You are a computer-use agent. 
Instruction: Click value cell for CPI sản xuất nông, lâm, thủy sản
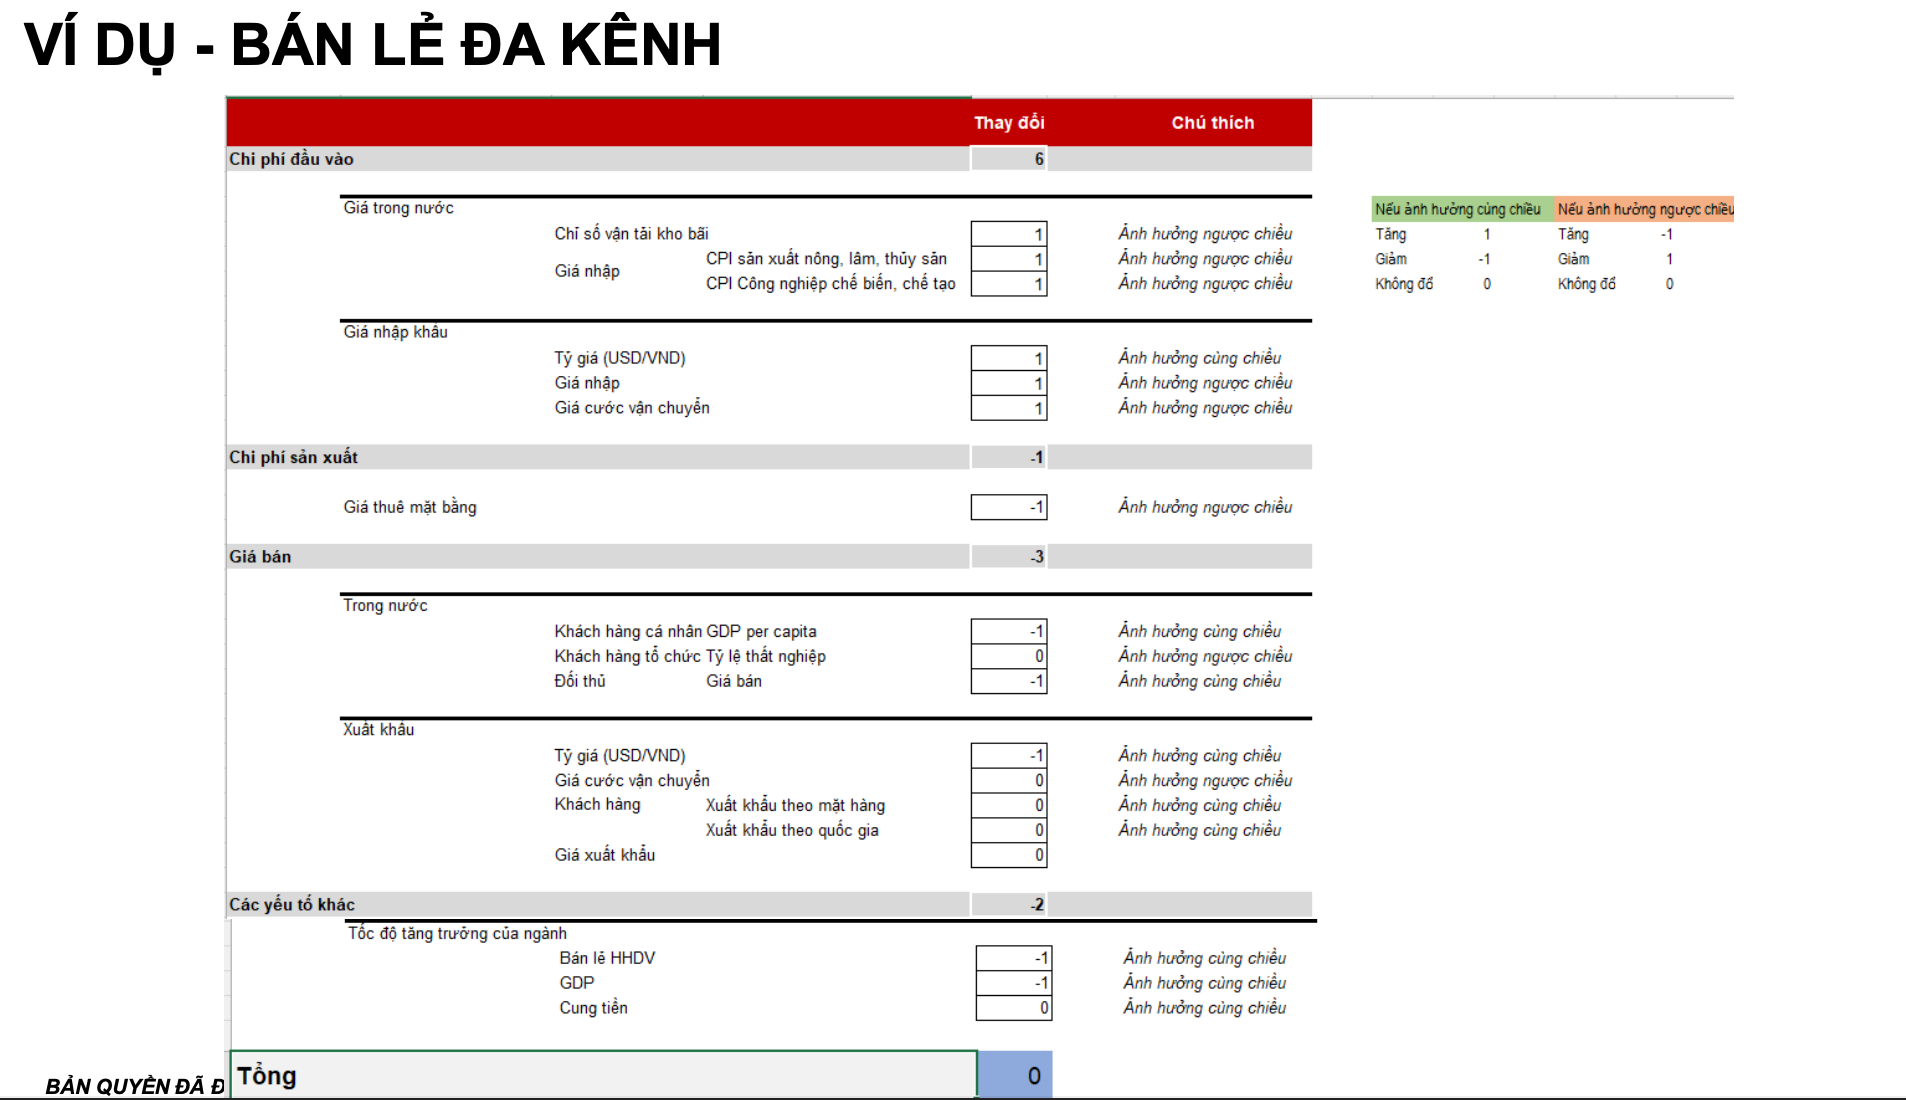click(x=1009, y=259)
